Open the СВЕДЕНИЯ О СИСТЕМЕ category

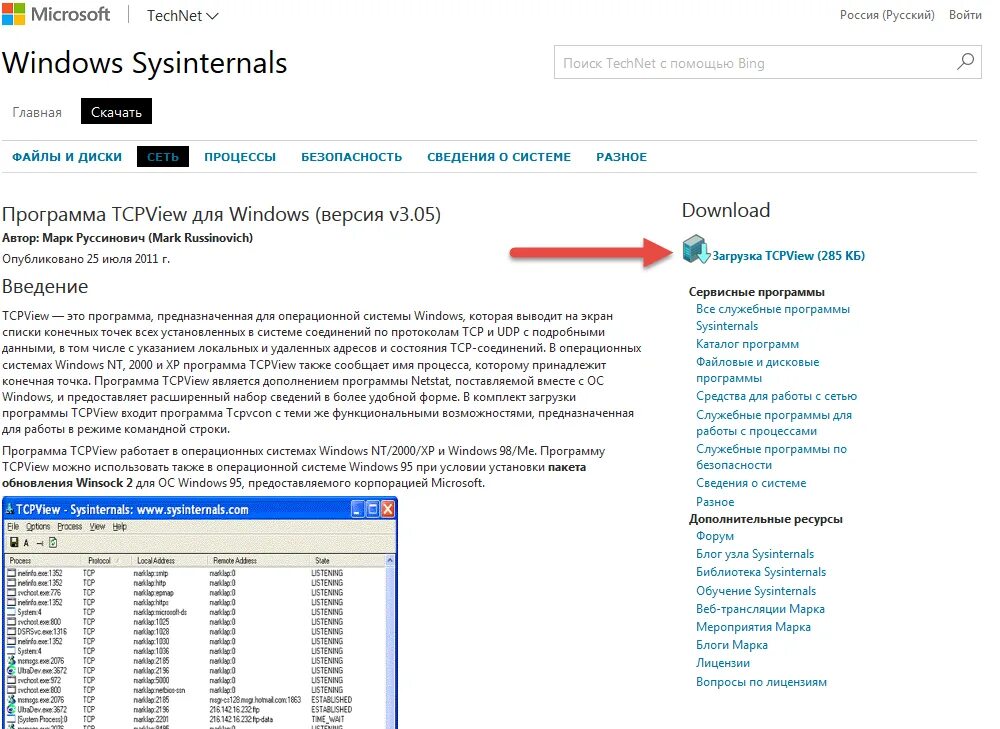[x=499, y=157]
